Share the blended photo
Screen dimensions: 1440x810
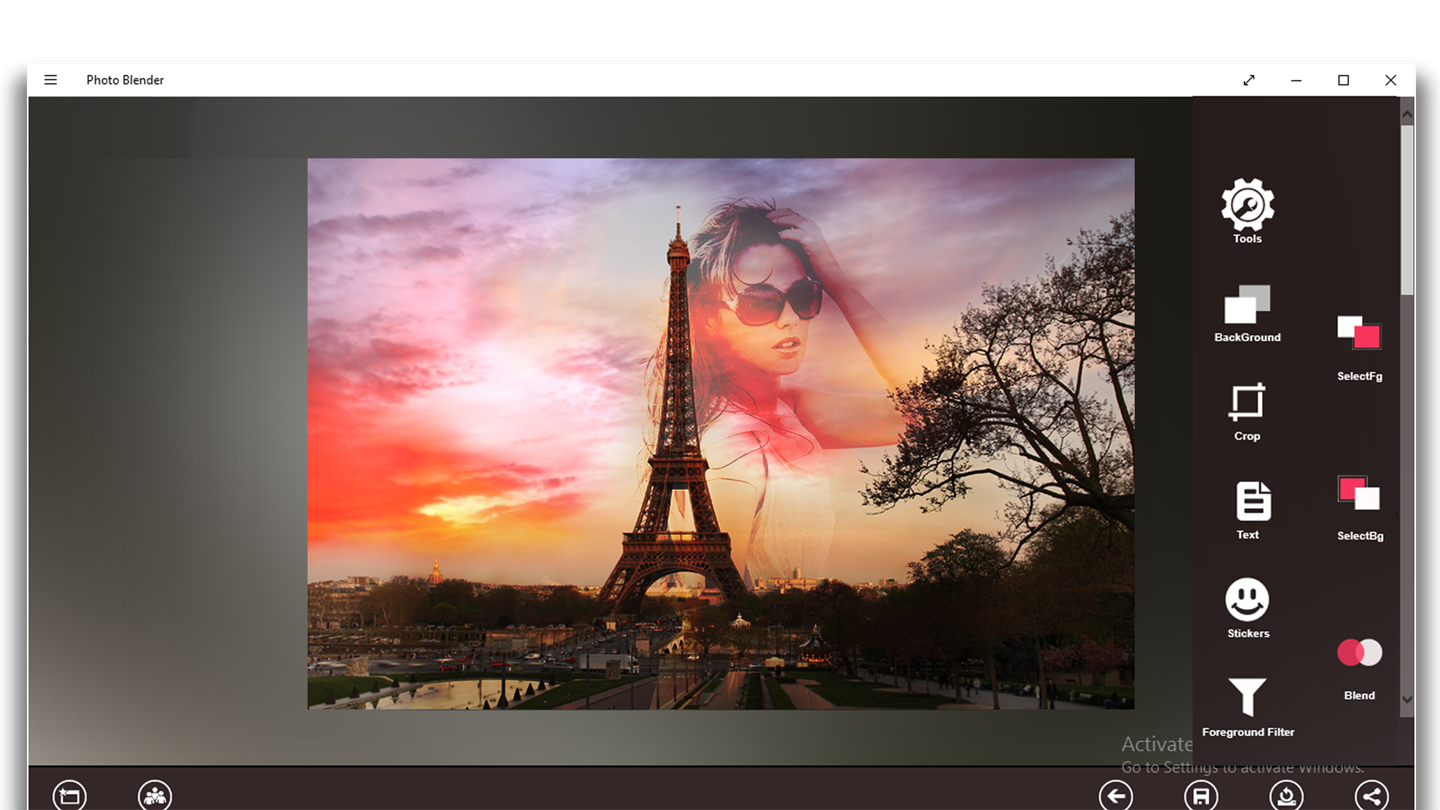1372,796
